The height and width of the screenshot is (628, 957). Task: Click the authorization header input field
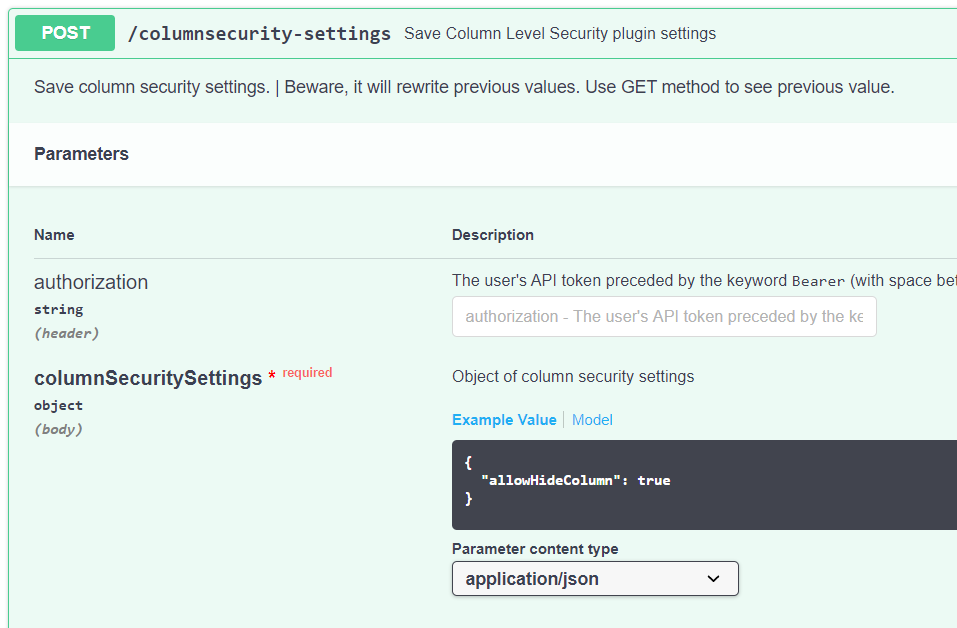[x=664, y=316]
